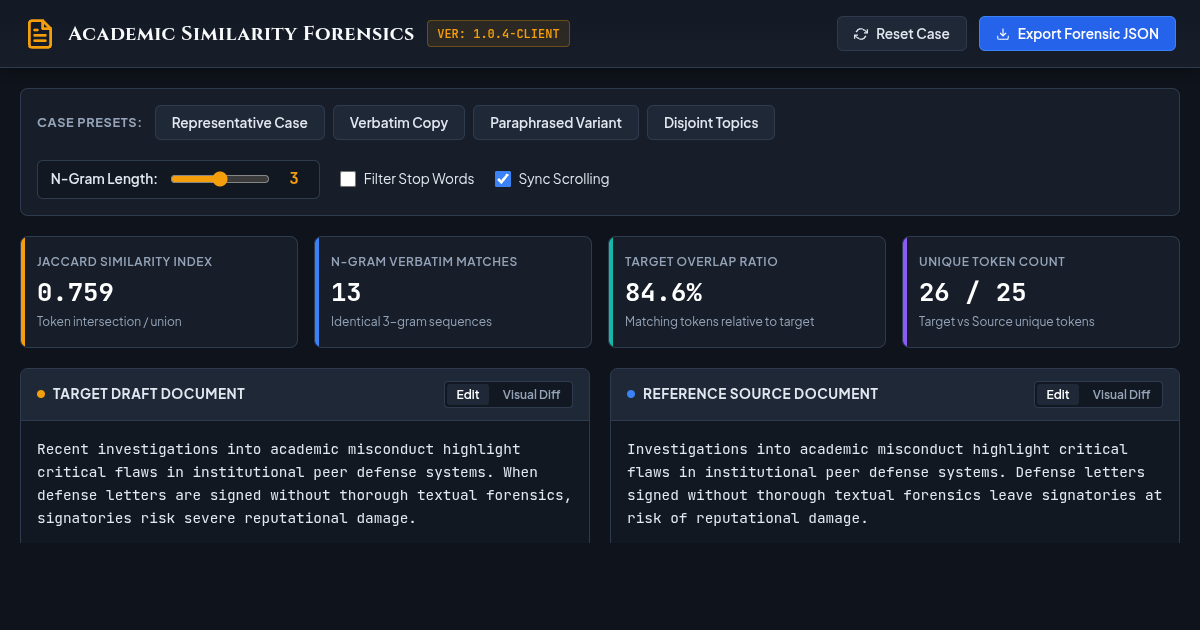Load the Representative Case preset
The image size is (1200, 630).
[x=240, y=123]
